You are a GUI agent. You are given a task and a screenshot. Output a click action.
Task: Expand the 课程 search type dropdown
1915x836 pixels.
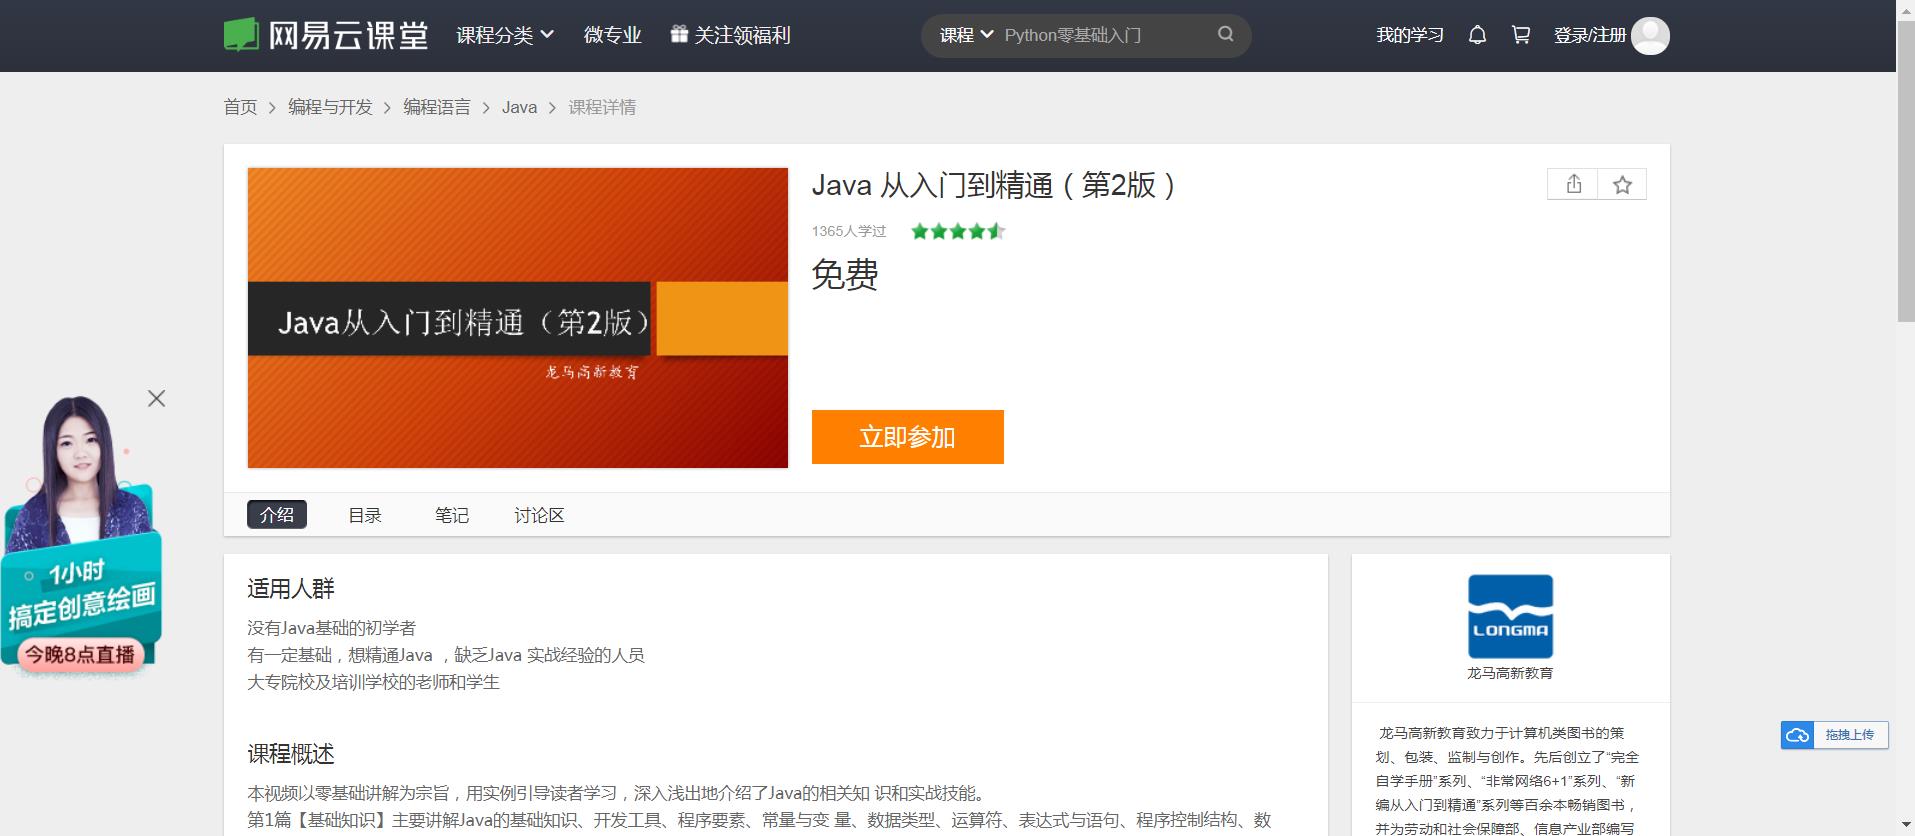[x=966, y=35]
